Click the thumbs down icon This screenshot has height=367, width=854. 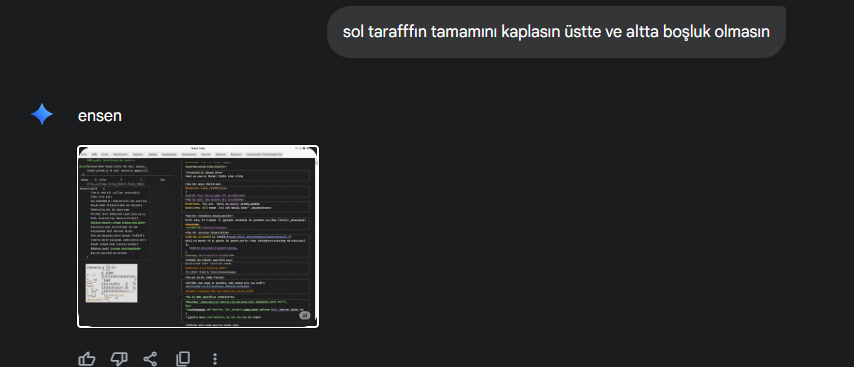tap(119, 359)
